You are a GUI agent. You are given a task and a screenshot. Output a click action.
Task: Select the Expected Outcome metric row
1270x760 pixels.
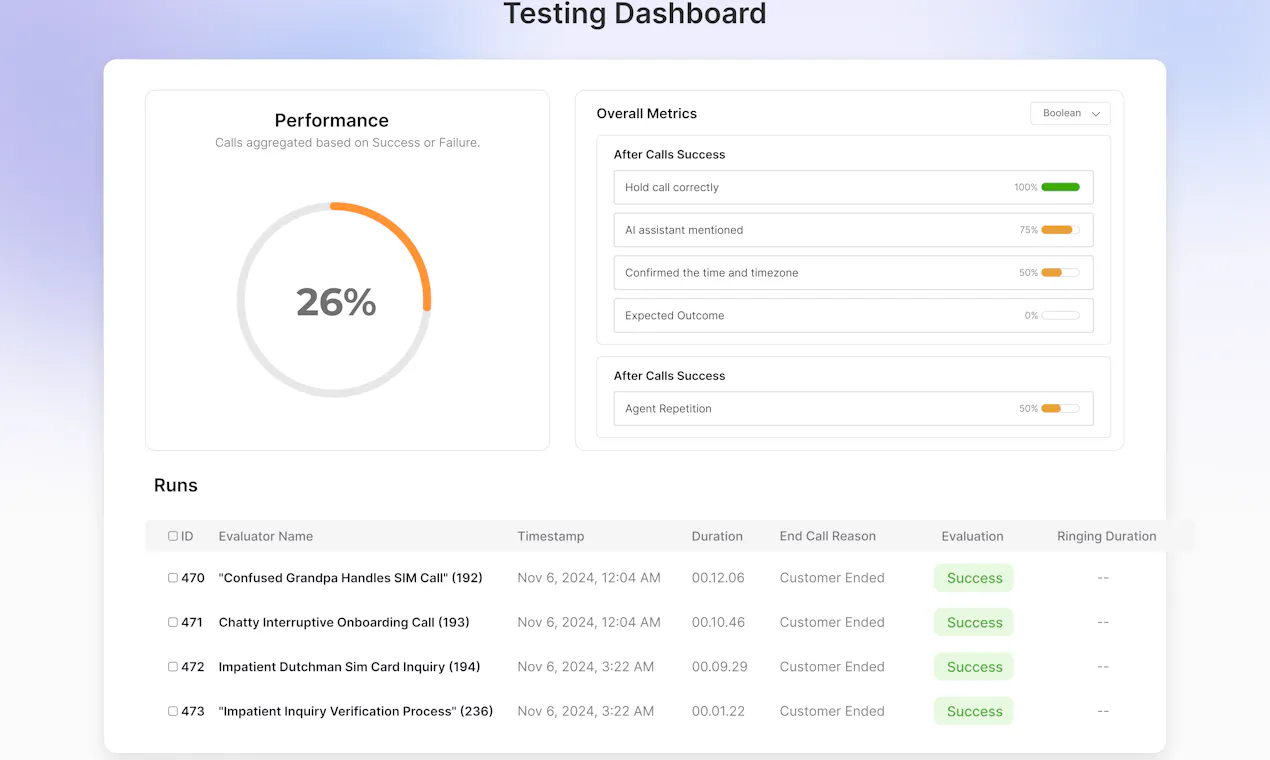(853, 315)
